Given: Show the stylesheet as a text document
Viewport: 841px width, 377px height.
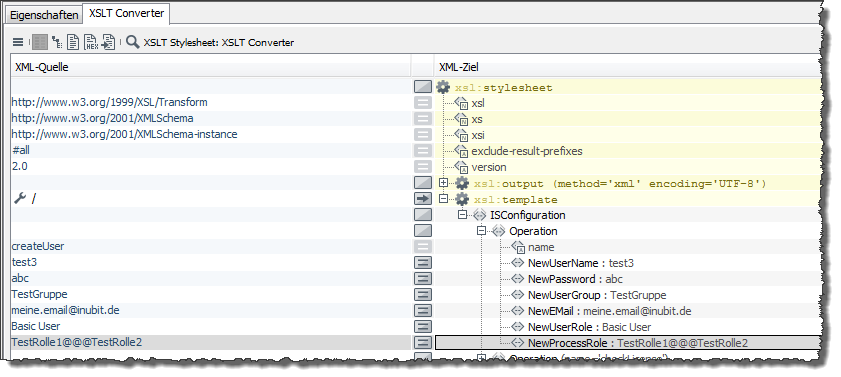Looking at the screenshot, I should click(73, 42).
